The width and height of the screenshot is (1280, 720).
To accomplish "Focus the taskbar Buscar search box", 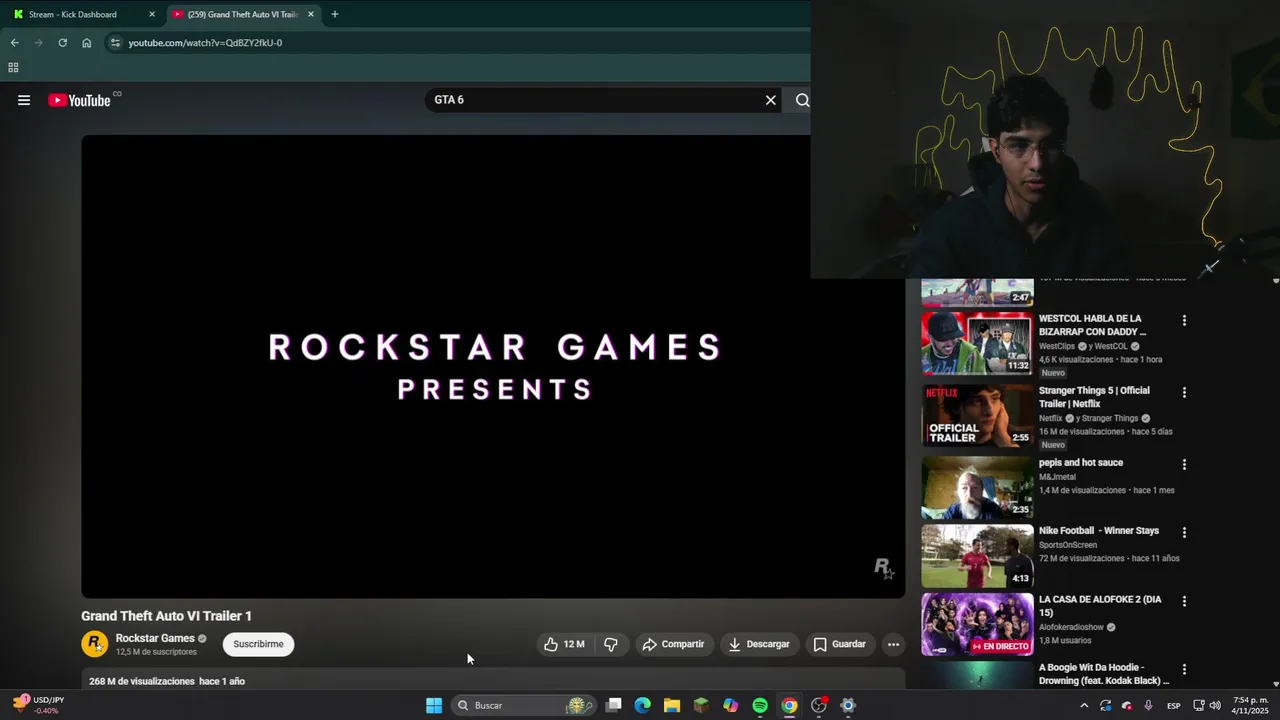I will tap(525, 706).
